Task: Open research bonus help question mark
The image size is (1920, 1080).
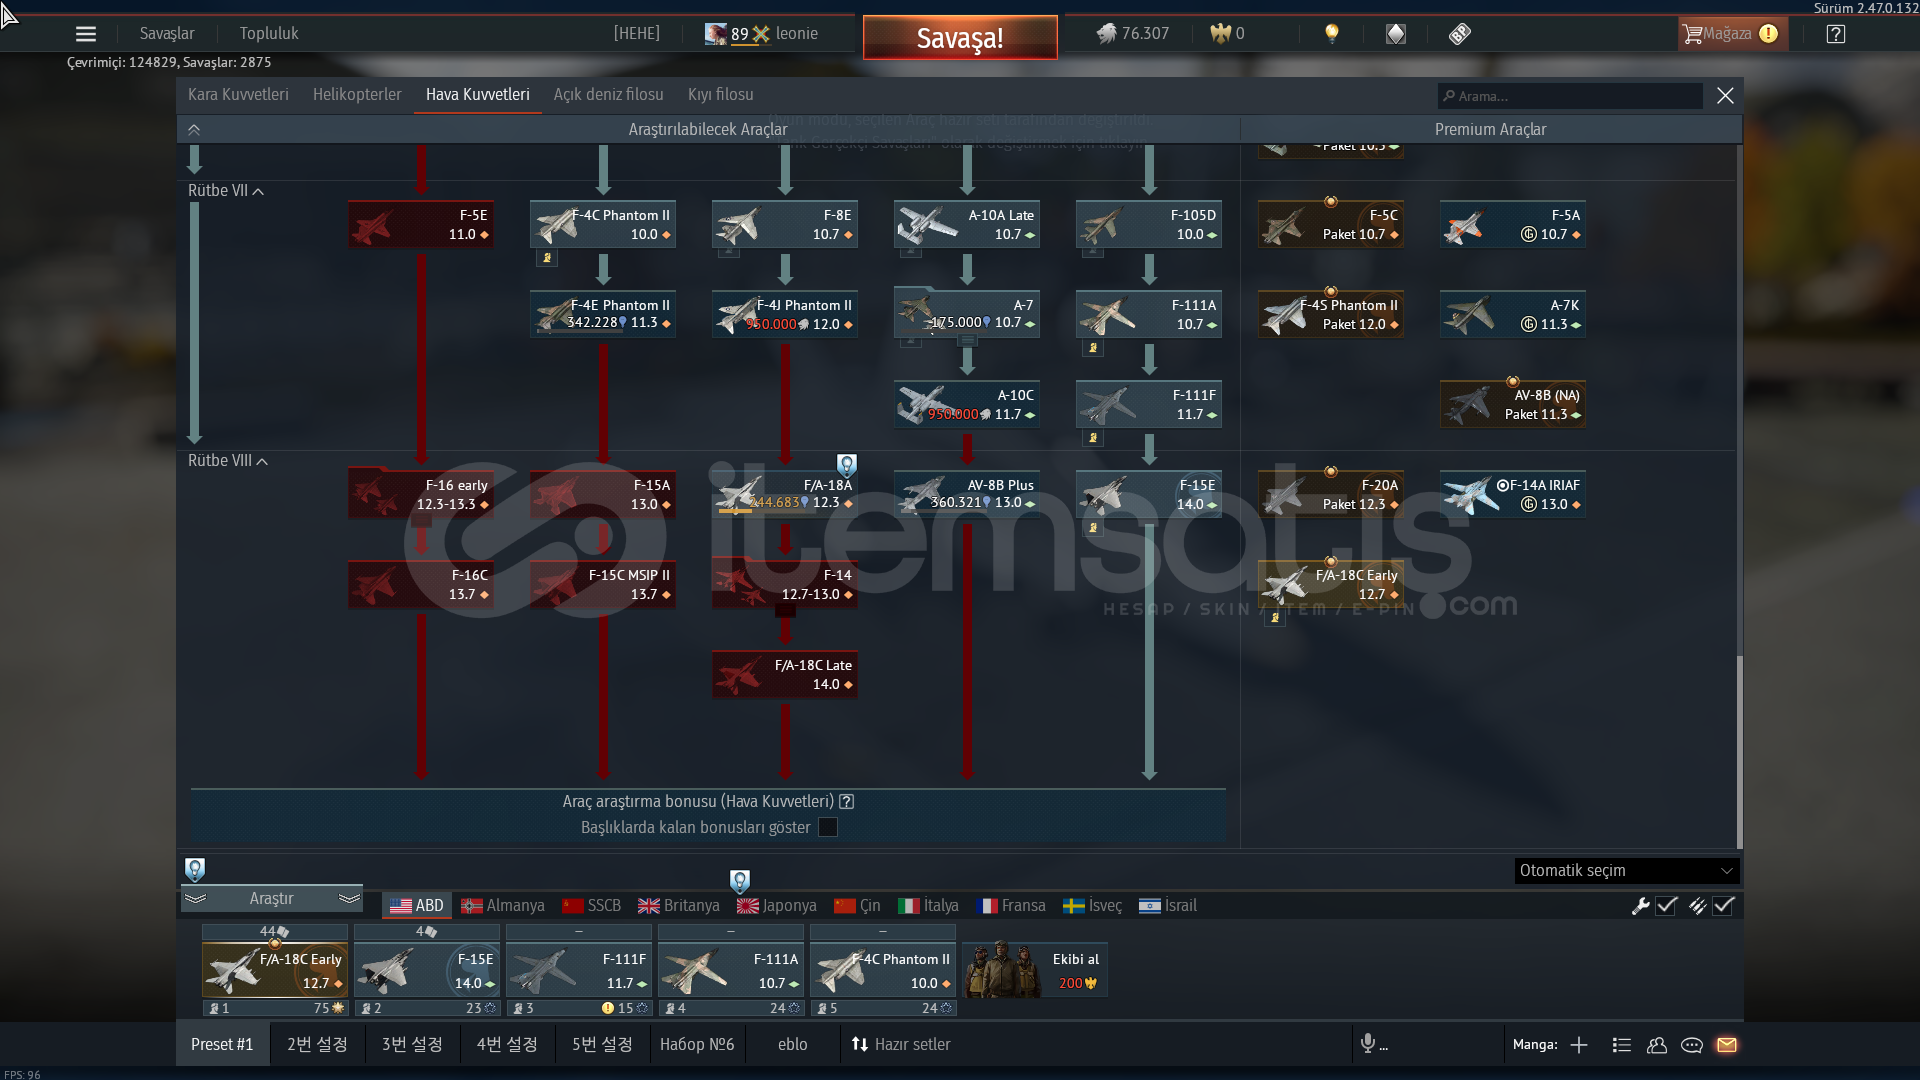Action: click(x=847, y=802)
